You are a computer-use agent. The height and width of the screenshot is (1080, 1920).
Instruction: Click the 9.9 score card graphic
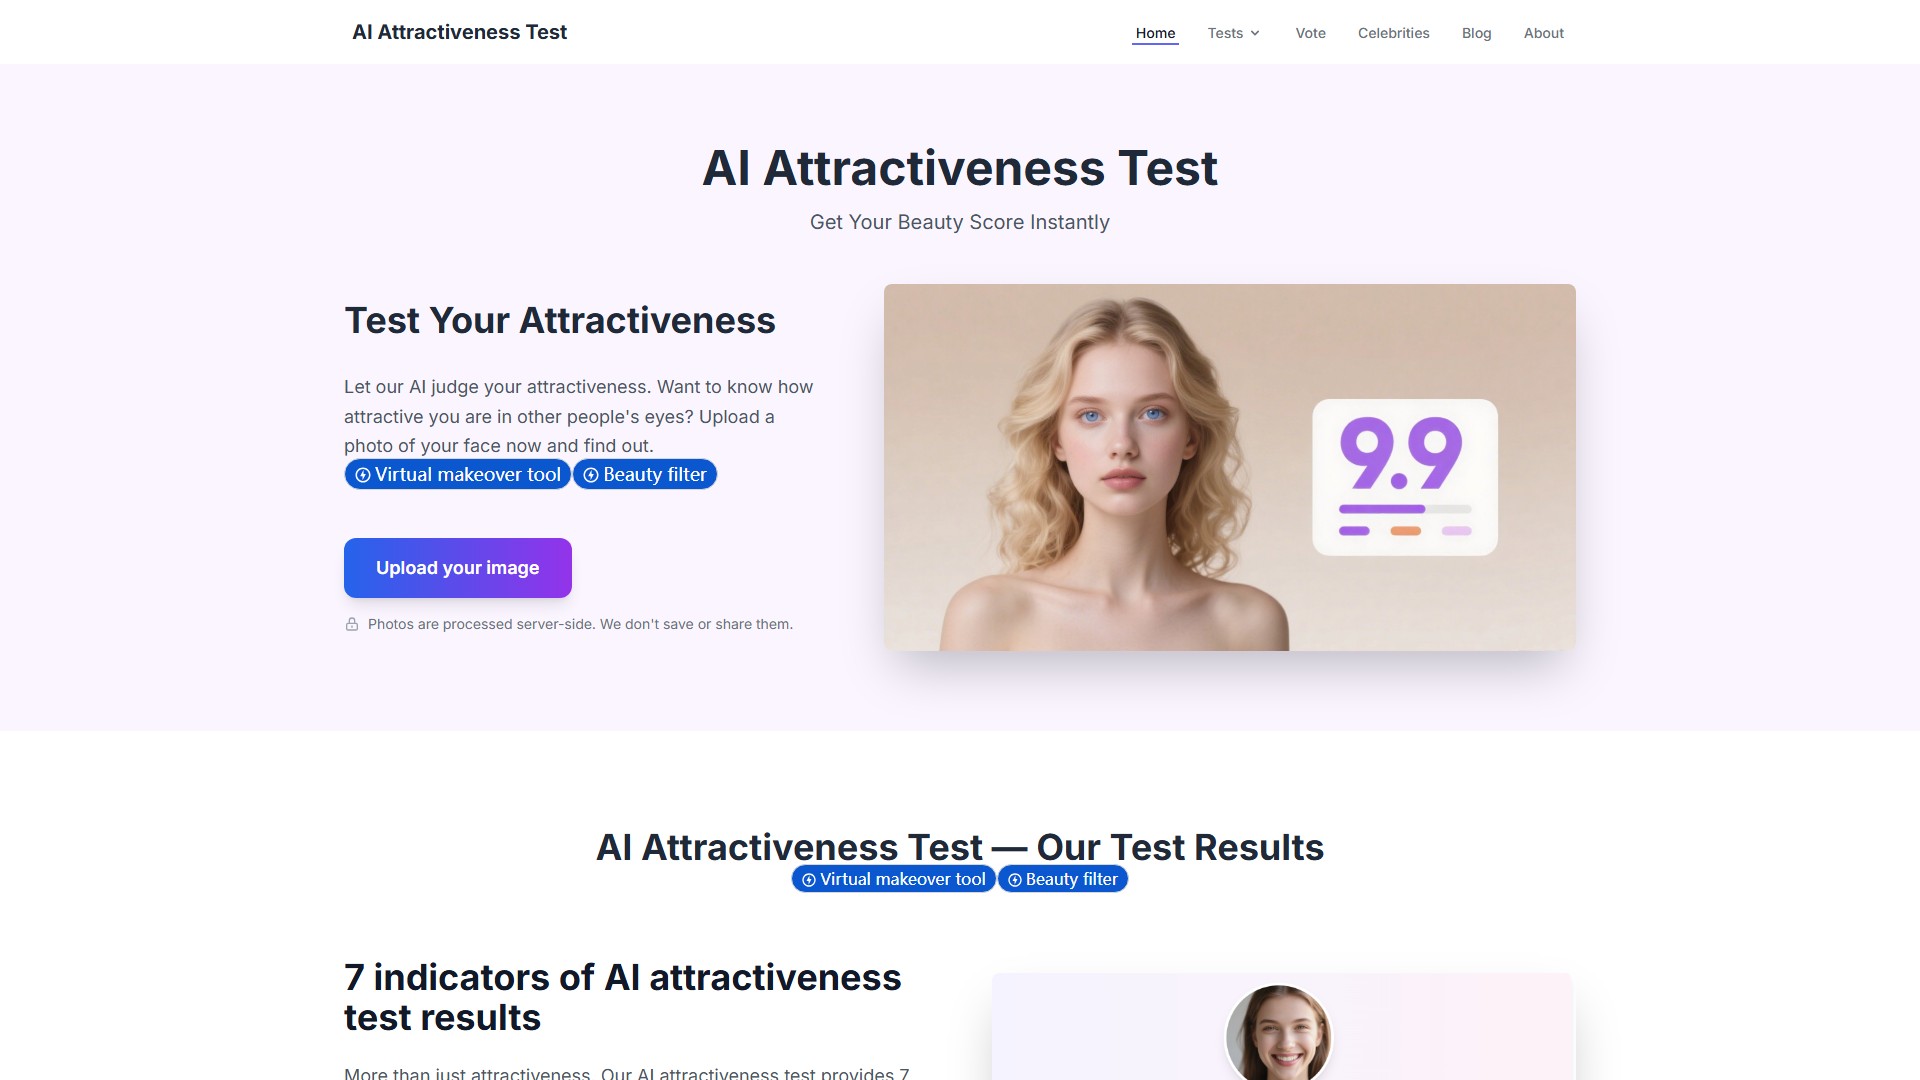tap(1405, 477)
